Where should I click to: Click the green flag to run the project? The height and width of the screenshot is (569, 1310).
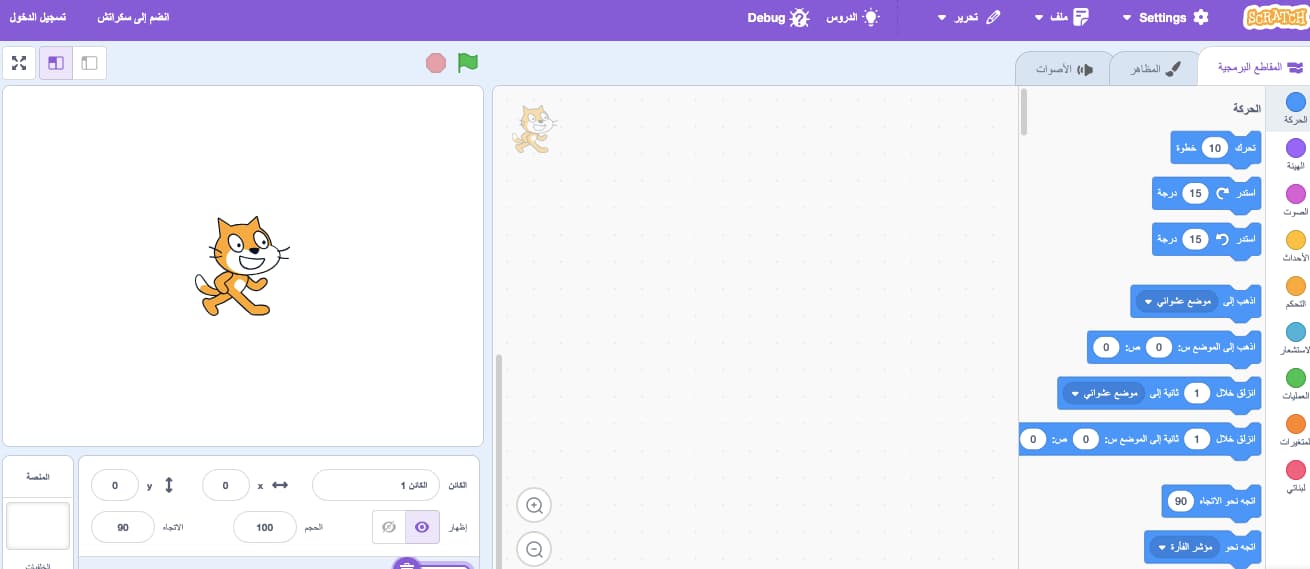click(468, 63)
